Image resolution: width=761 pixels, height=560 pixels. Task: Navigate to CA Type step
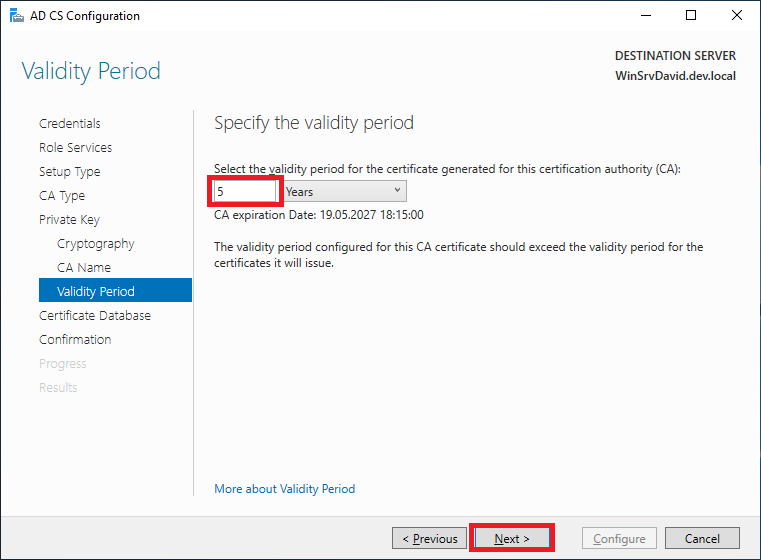(x=62, y=196)
